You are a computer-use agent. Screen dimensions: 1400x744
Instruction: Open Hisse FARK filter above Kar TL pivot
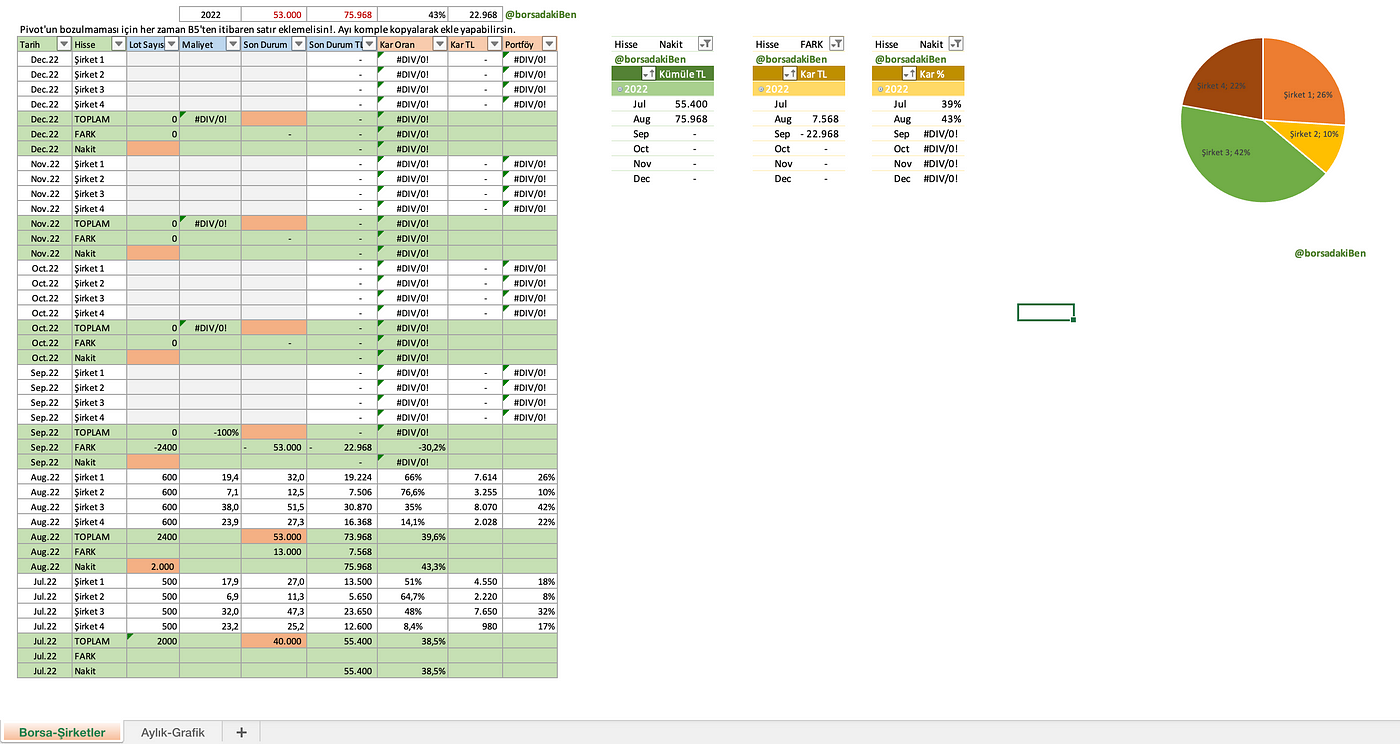pos(837,44)
